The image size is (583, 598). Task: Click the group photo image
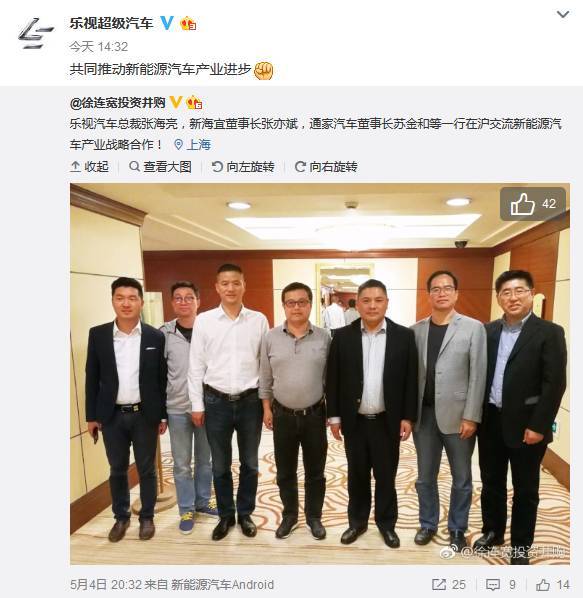point(320,374)
